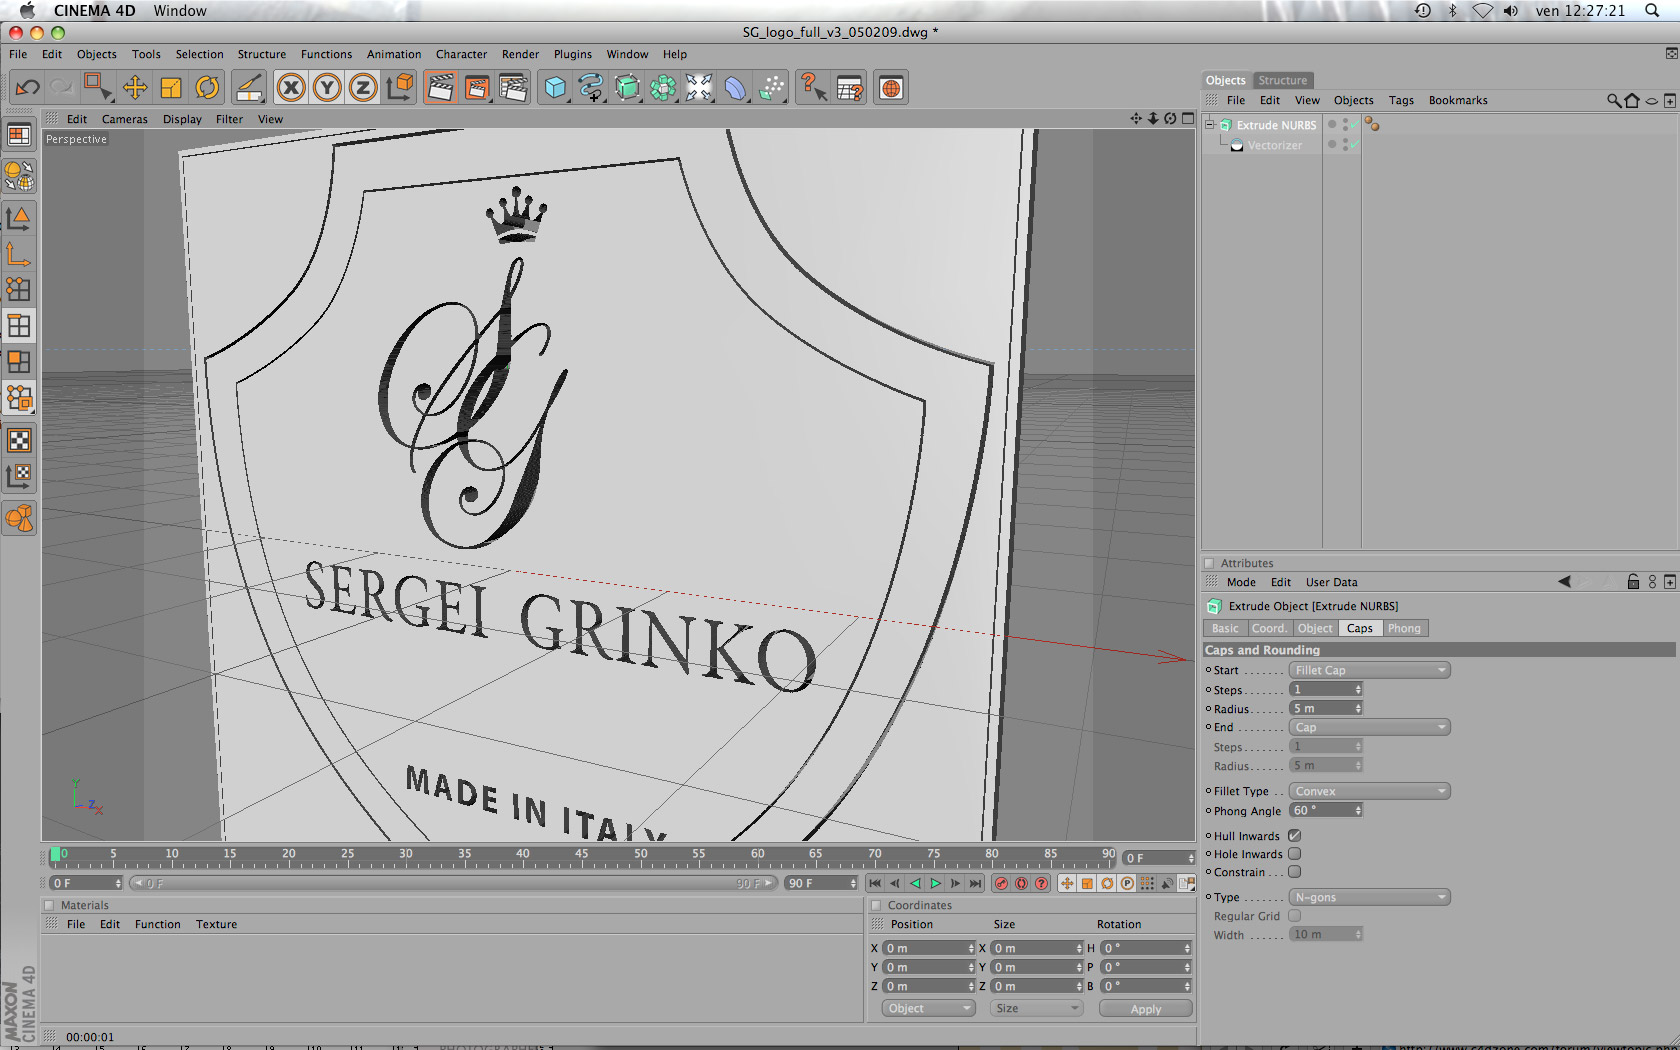Toggle autokeying red button
This screenshot has width=1680, height=1050.
click(1021, 883)
